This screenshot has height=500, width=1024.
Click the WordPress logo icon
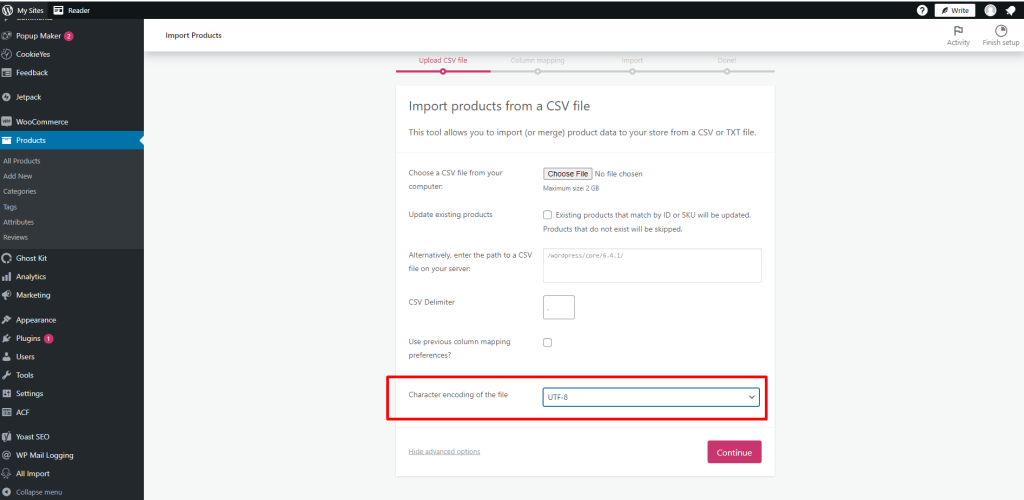point(8,10)
